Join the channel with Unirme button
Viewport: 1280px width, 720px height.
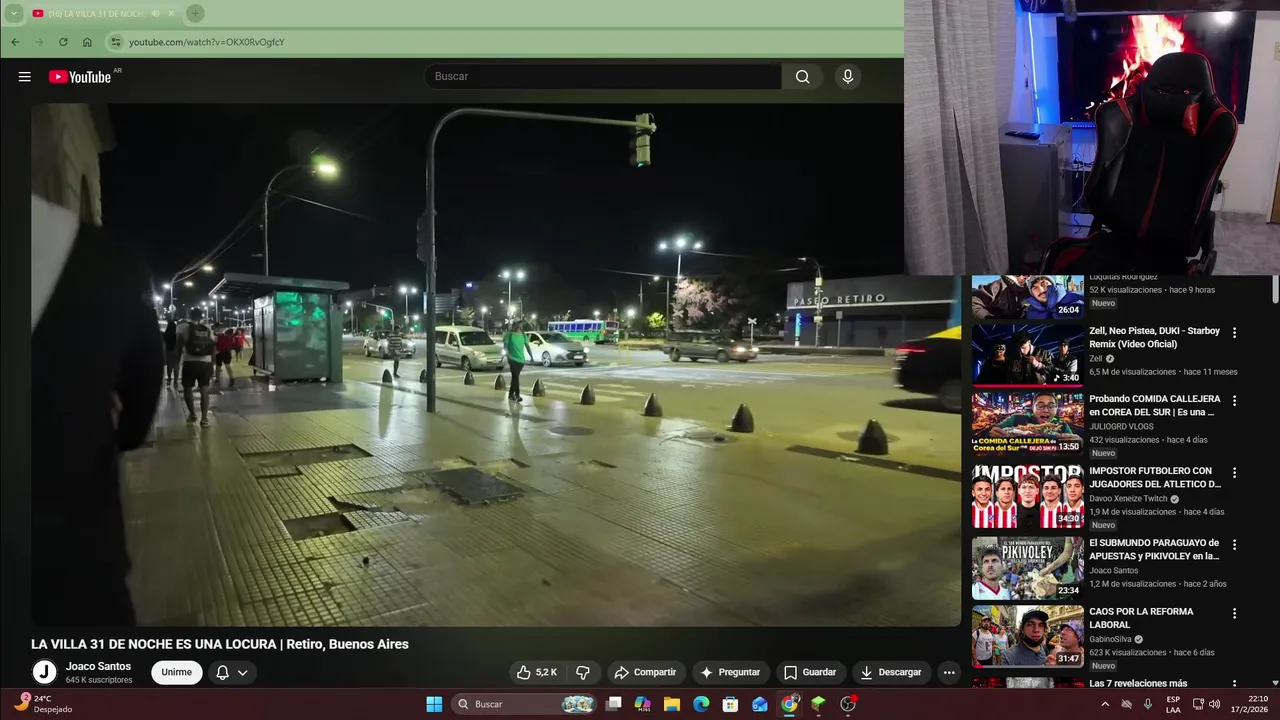[177, 672]
